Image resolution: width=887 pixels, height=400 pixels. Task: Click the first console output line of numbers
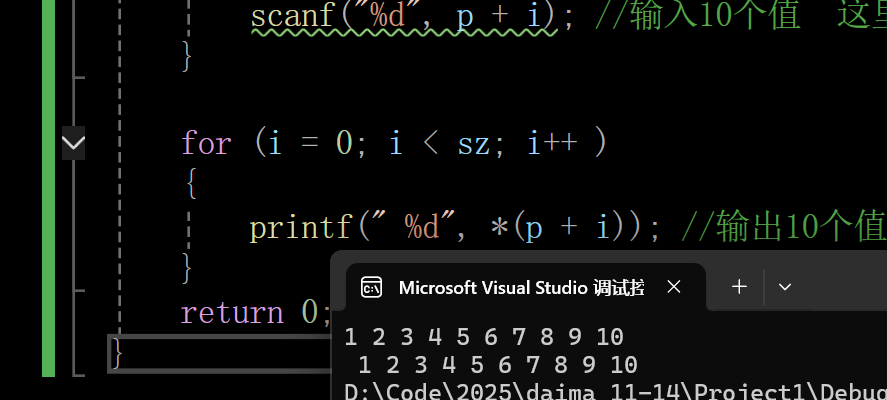[484, 337]
